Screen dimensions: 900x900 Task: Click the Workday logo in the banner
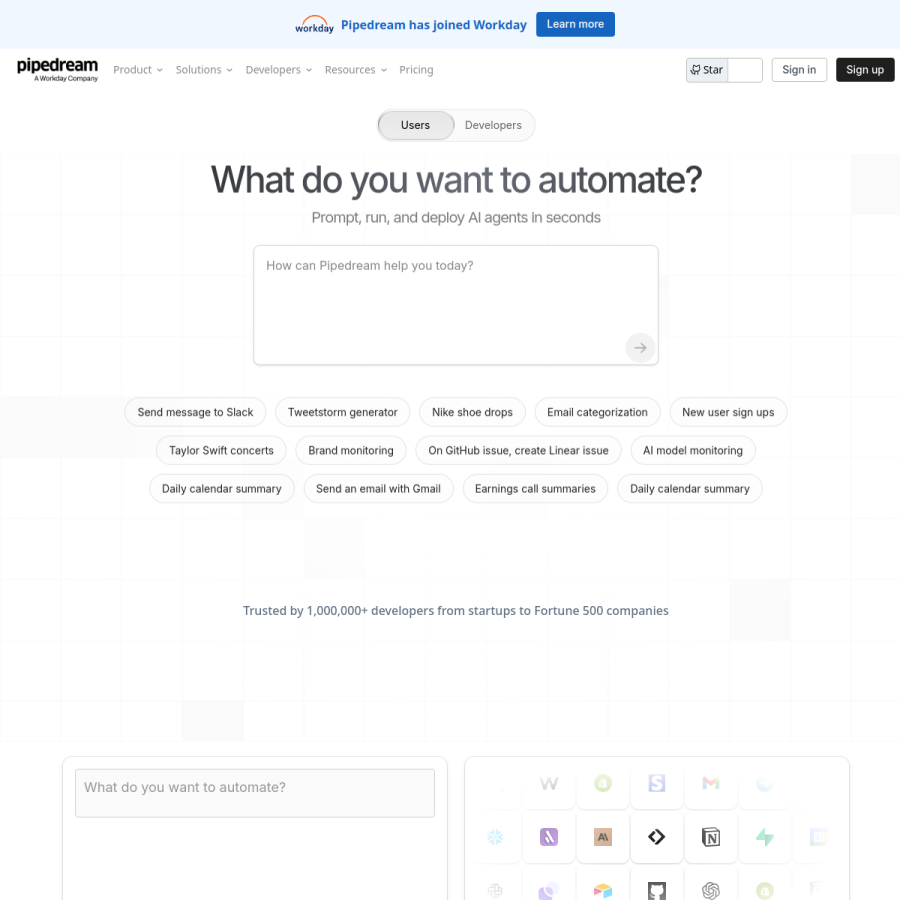point(314,25)
